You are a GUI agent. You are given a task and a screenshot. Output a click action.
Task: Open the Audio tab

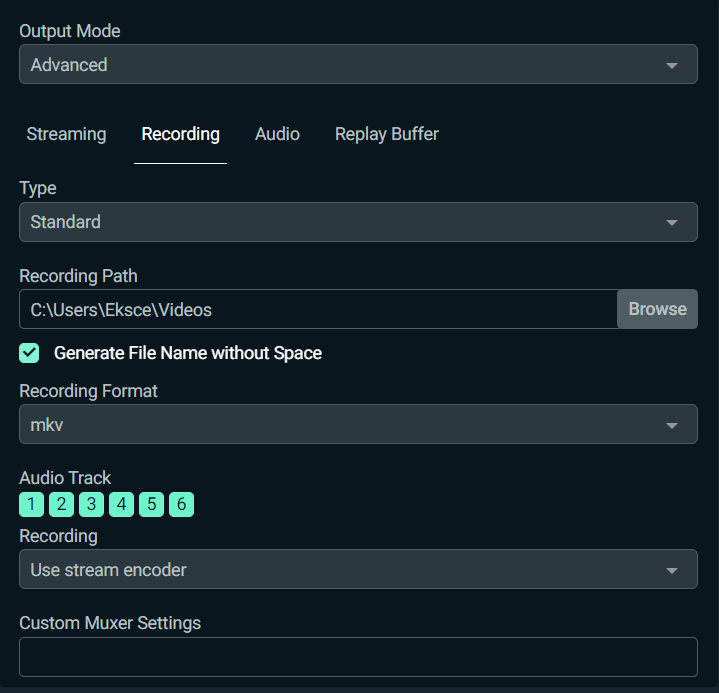(277, 134)
